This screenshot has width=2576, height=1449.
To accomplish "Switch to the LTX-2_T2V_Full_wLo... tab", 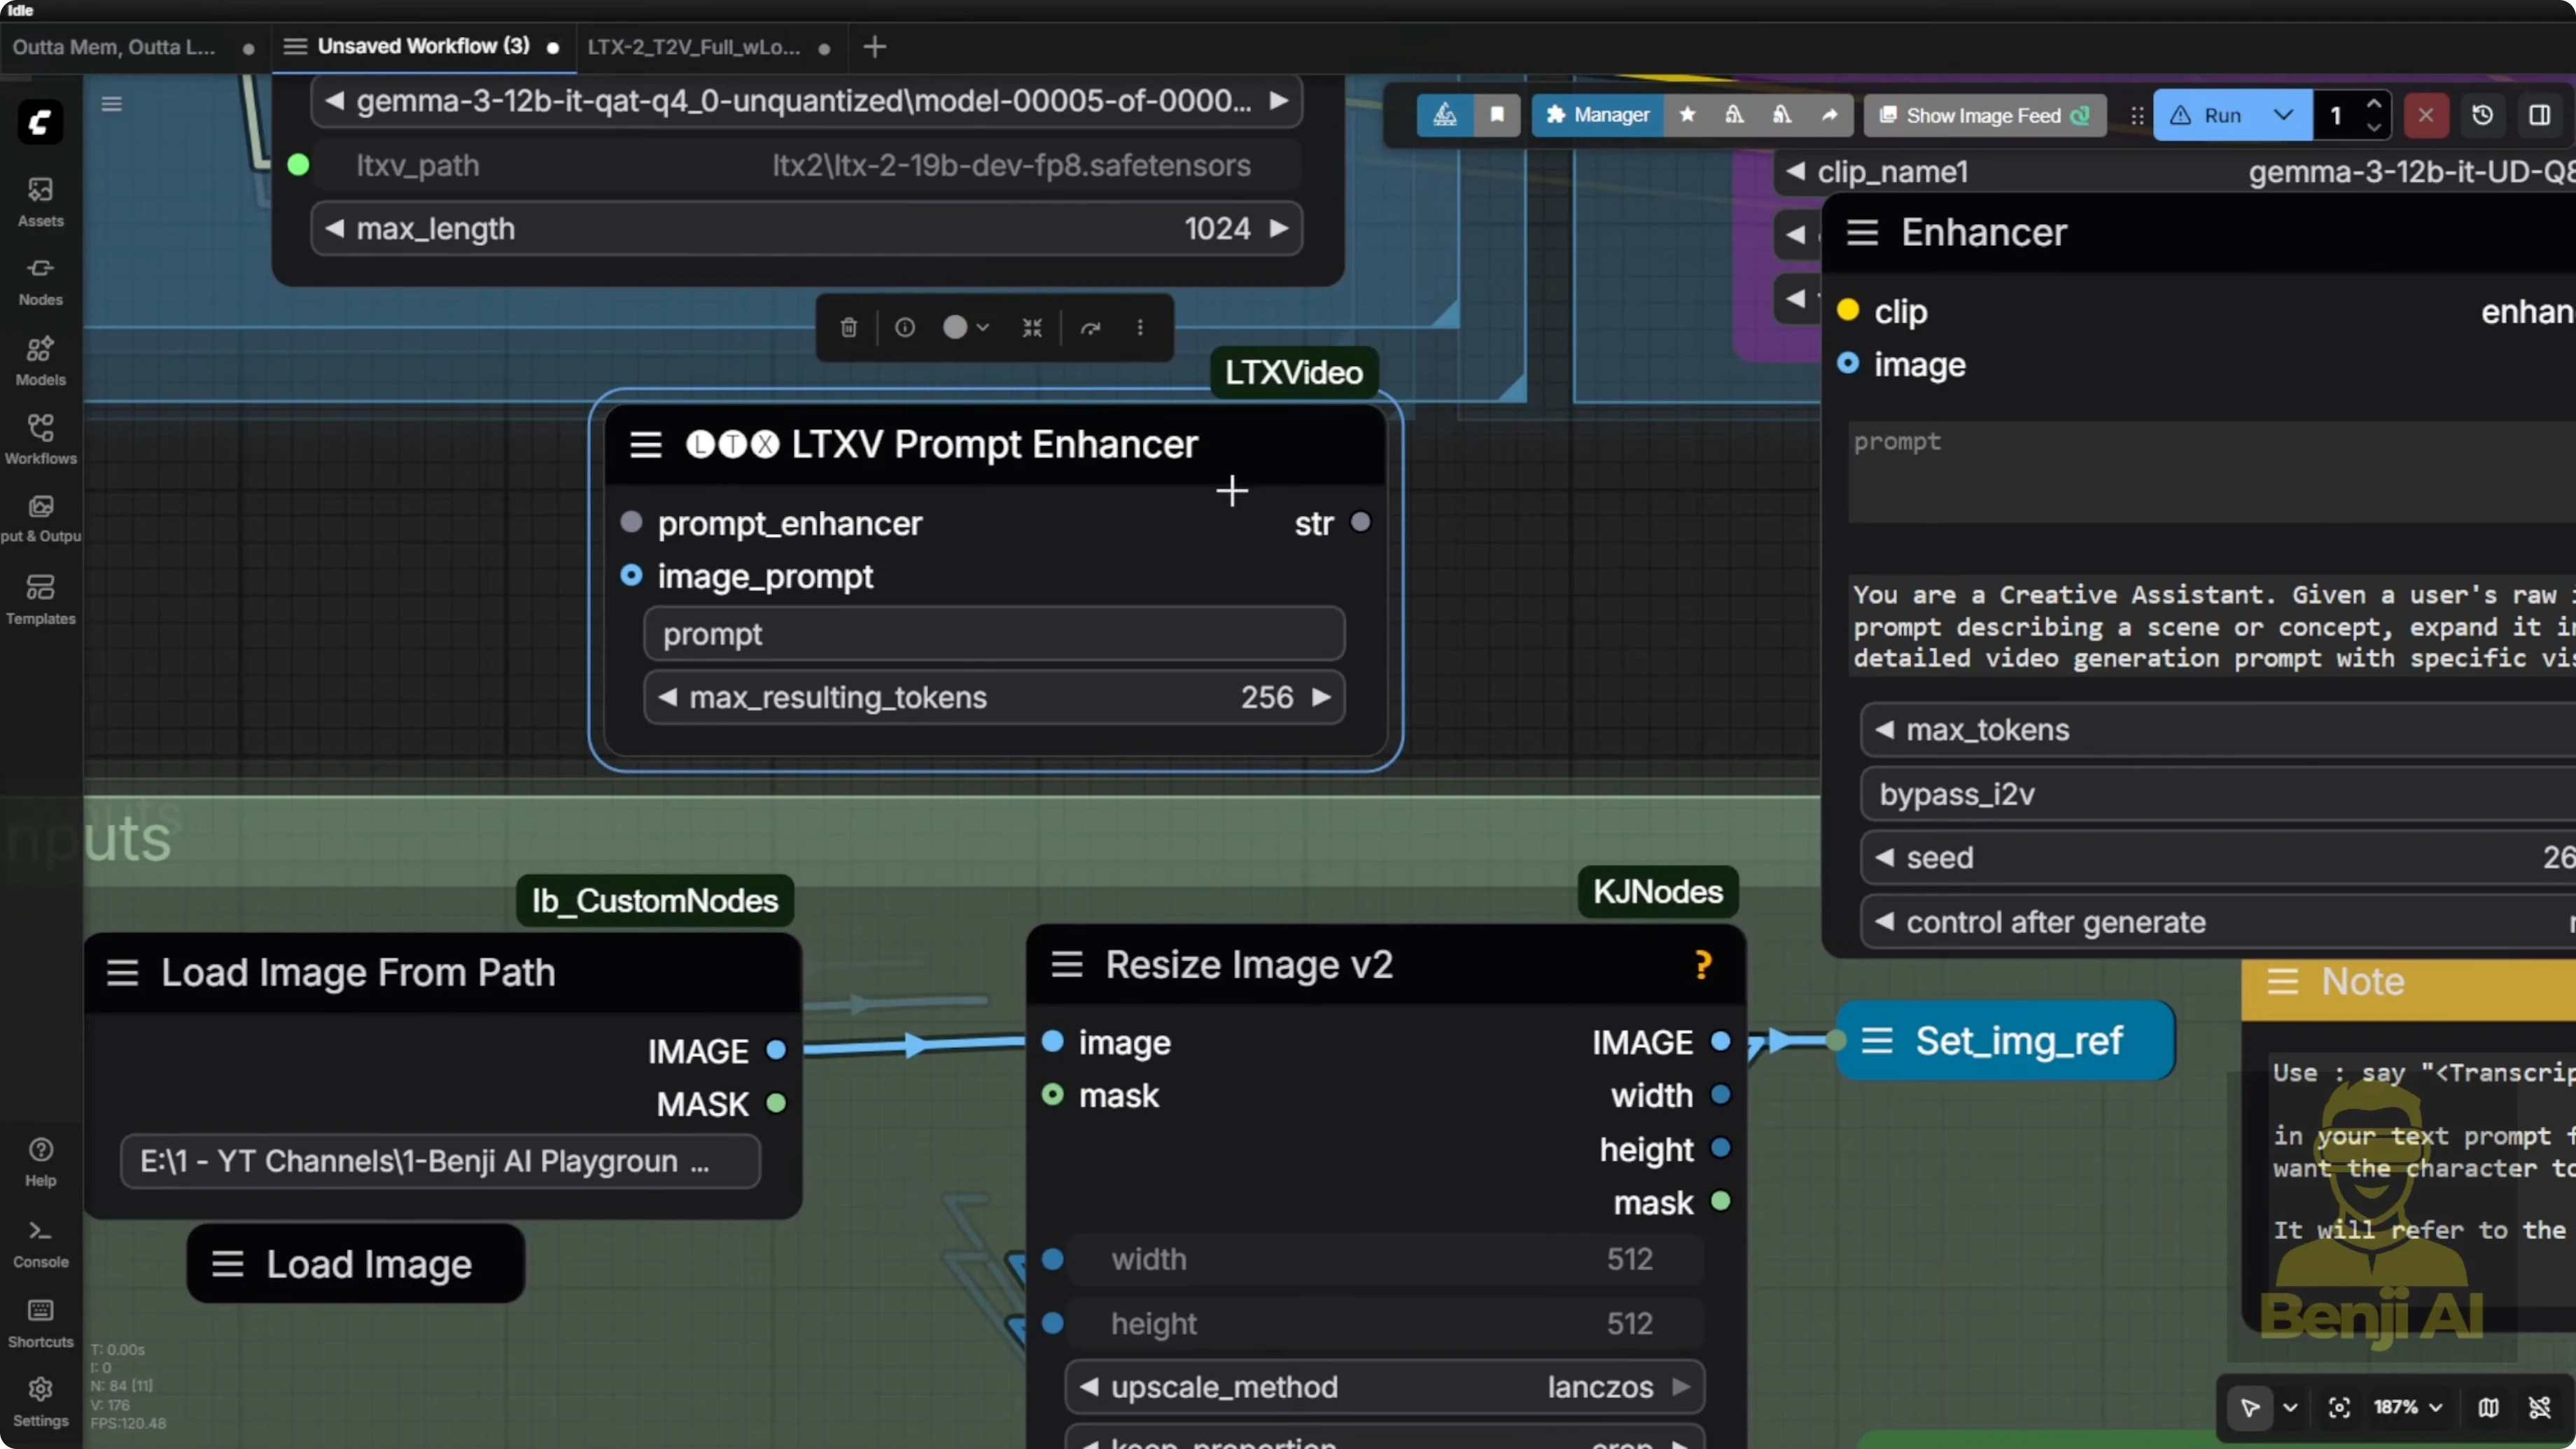I will click(x=694, y=47).
